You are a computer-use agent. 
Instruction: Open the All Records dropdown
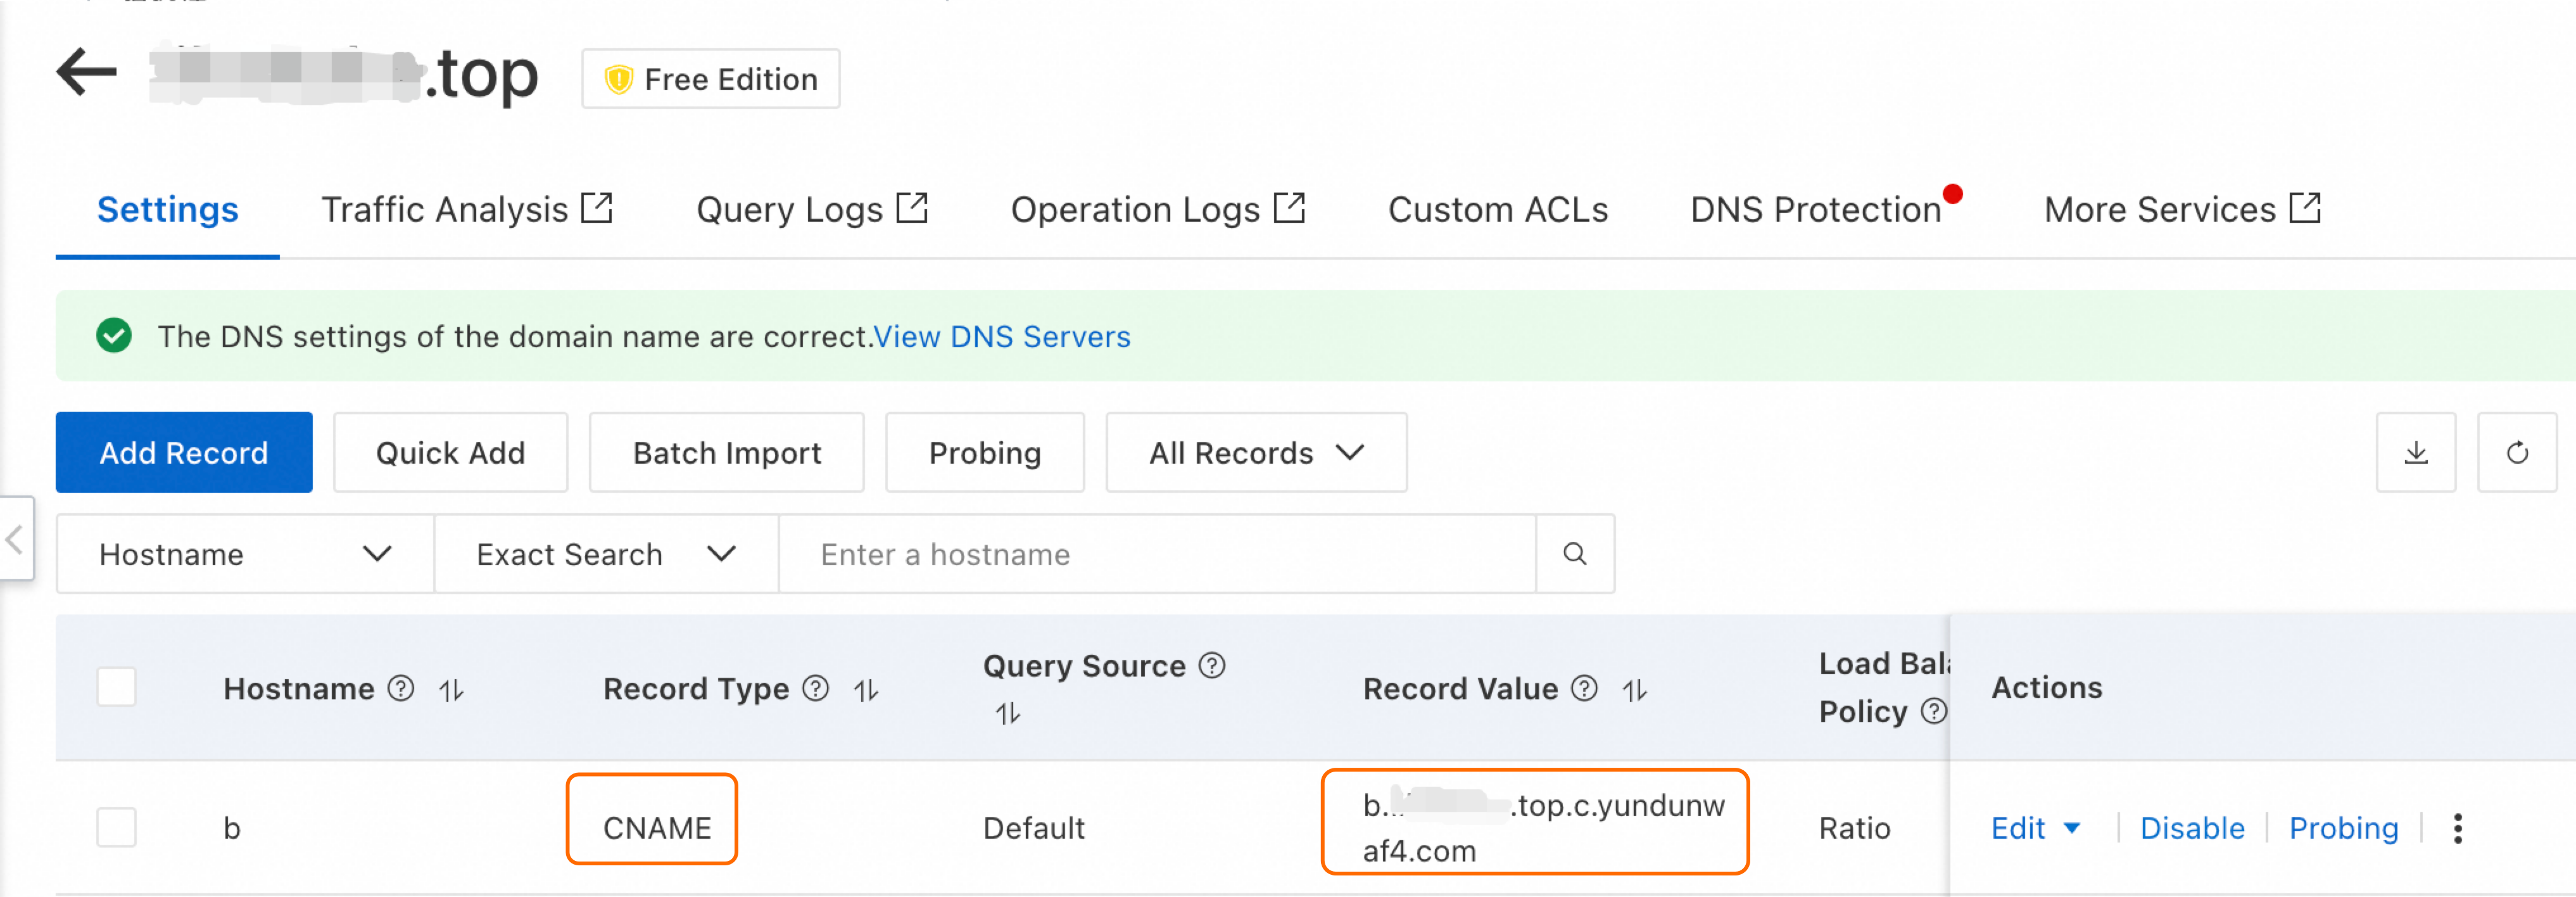coord(1255,453)
